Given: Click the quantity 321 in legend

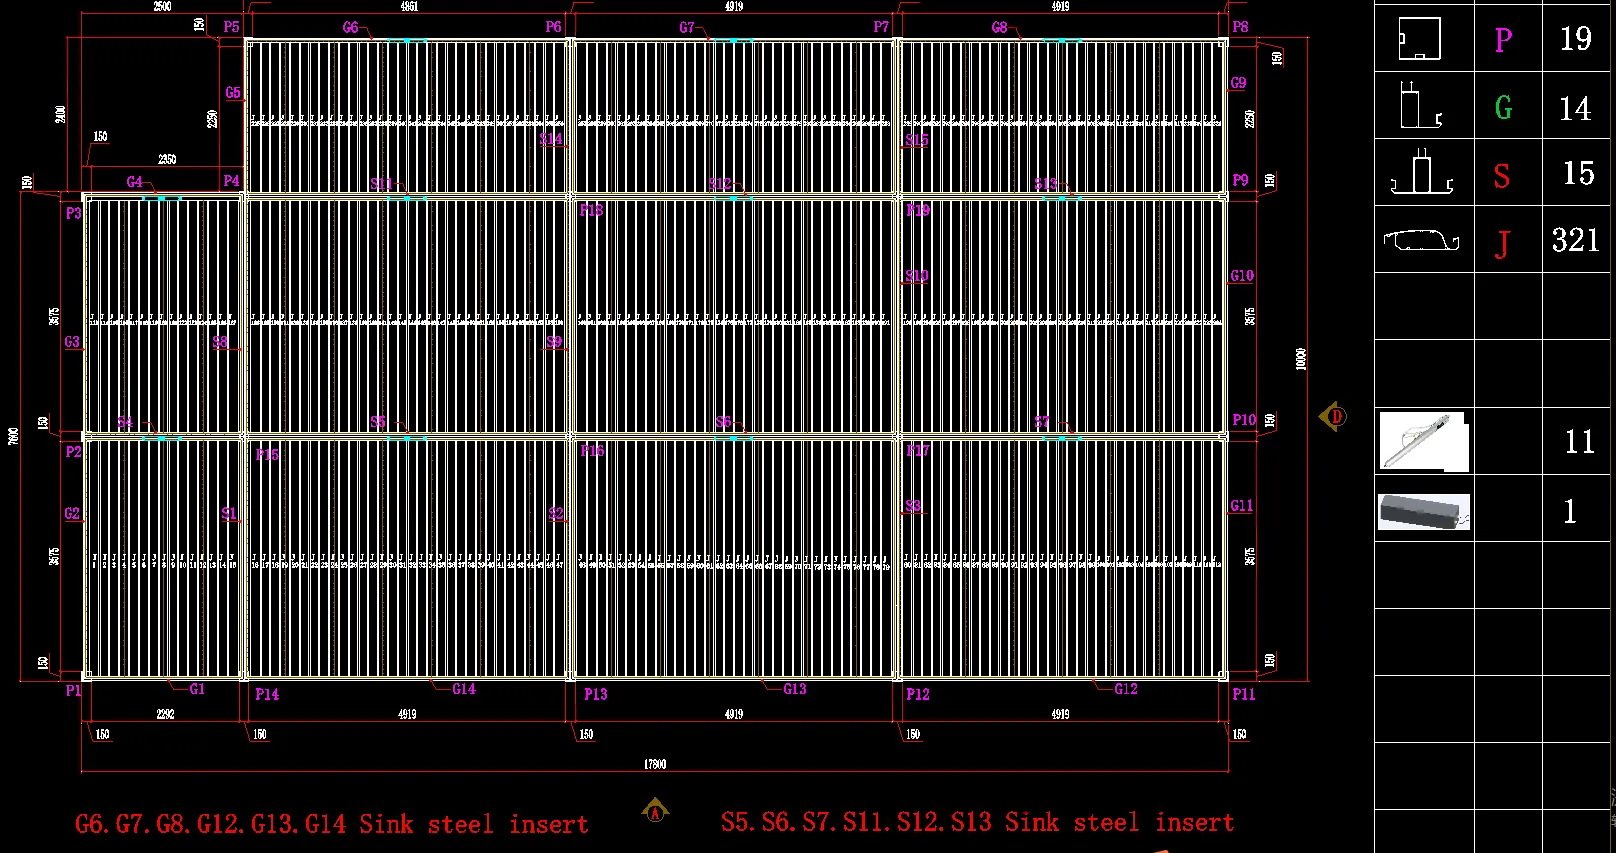Looking at the screenshot, I should [x=1576, y=240].
